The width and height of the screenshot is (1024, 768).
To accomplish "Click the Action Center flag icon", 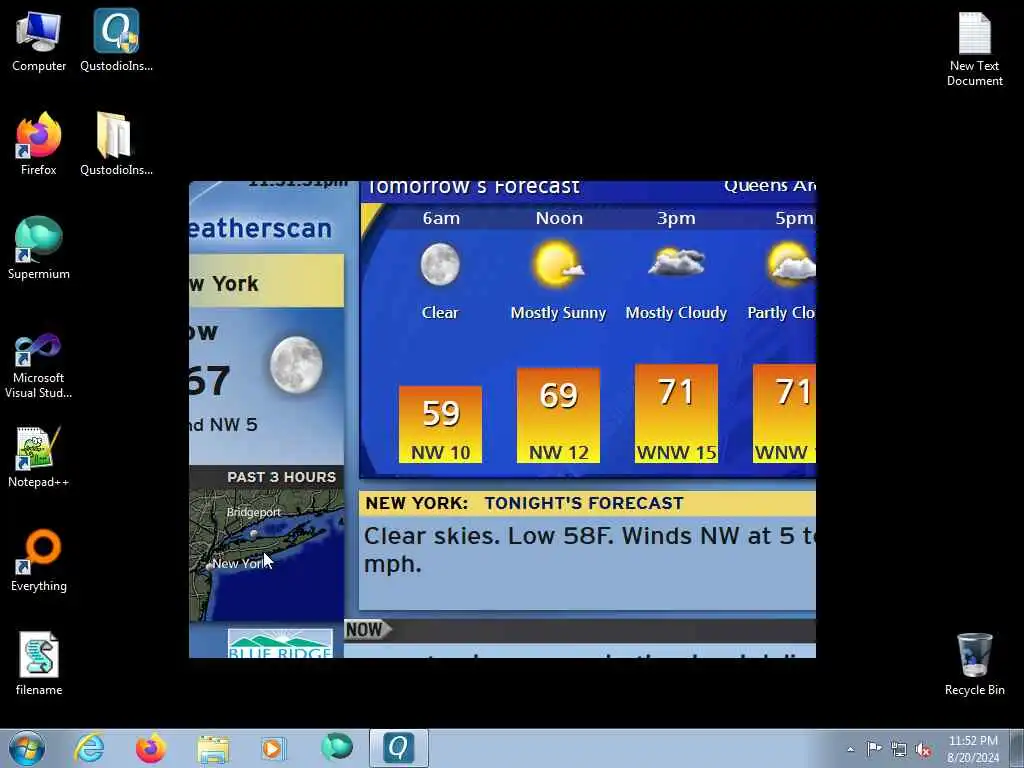I will pyautogui.click(x=874, y=748).
